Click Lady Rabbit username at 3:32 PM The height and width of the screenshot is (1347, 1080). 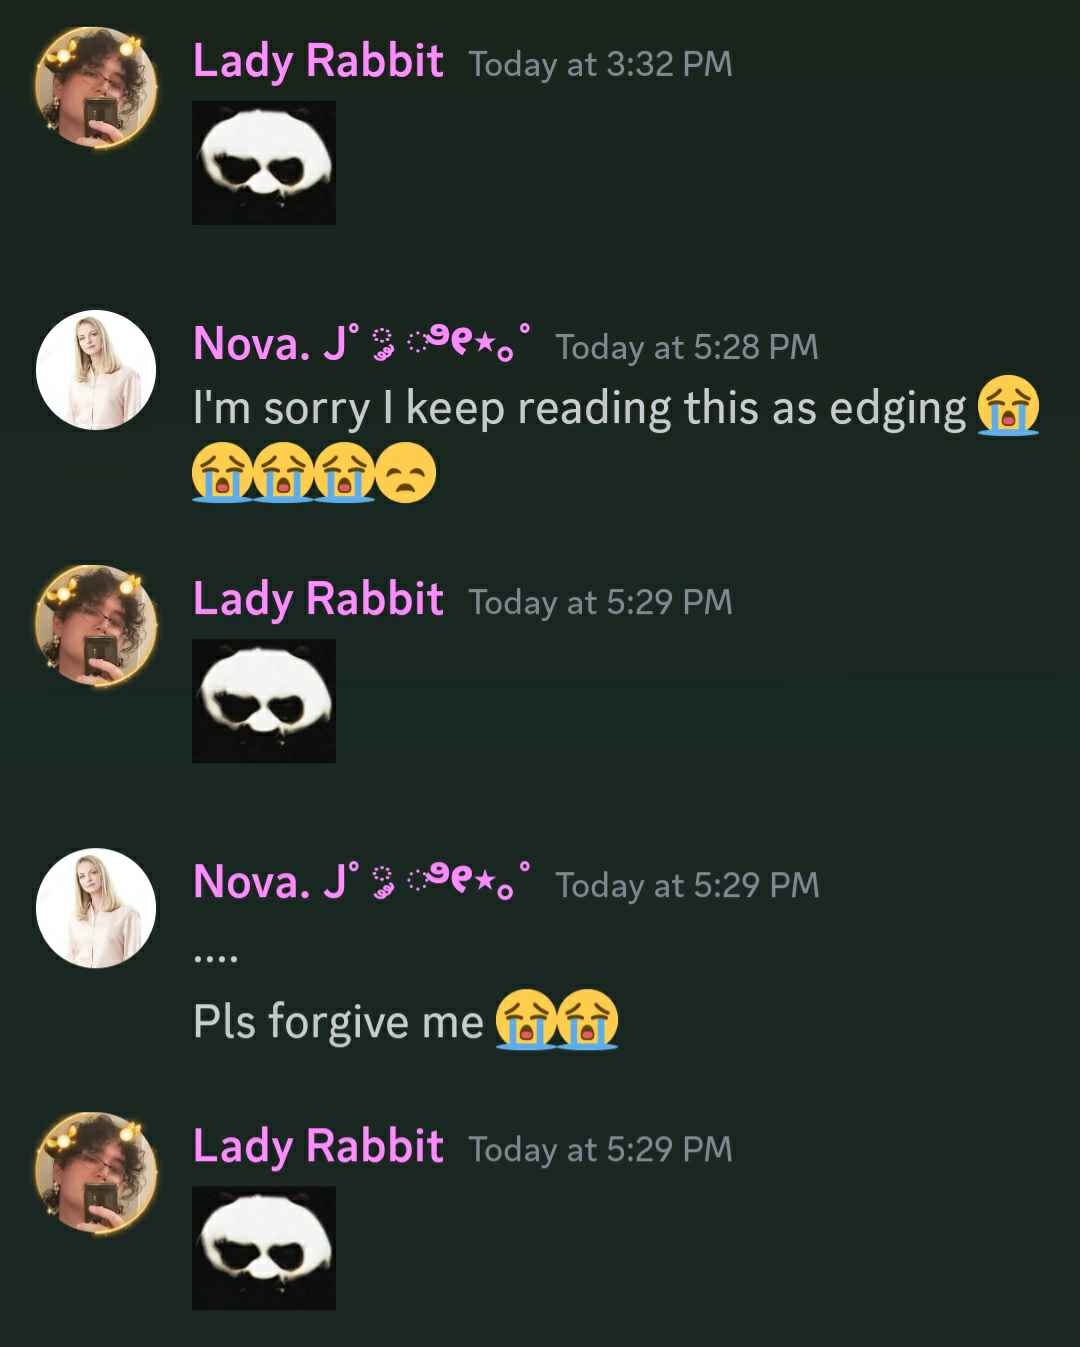tap(318, 62)
